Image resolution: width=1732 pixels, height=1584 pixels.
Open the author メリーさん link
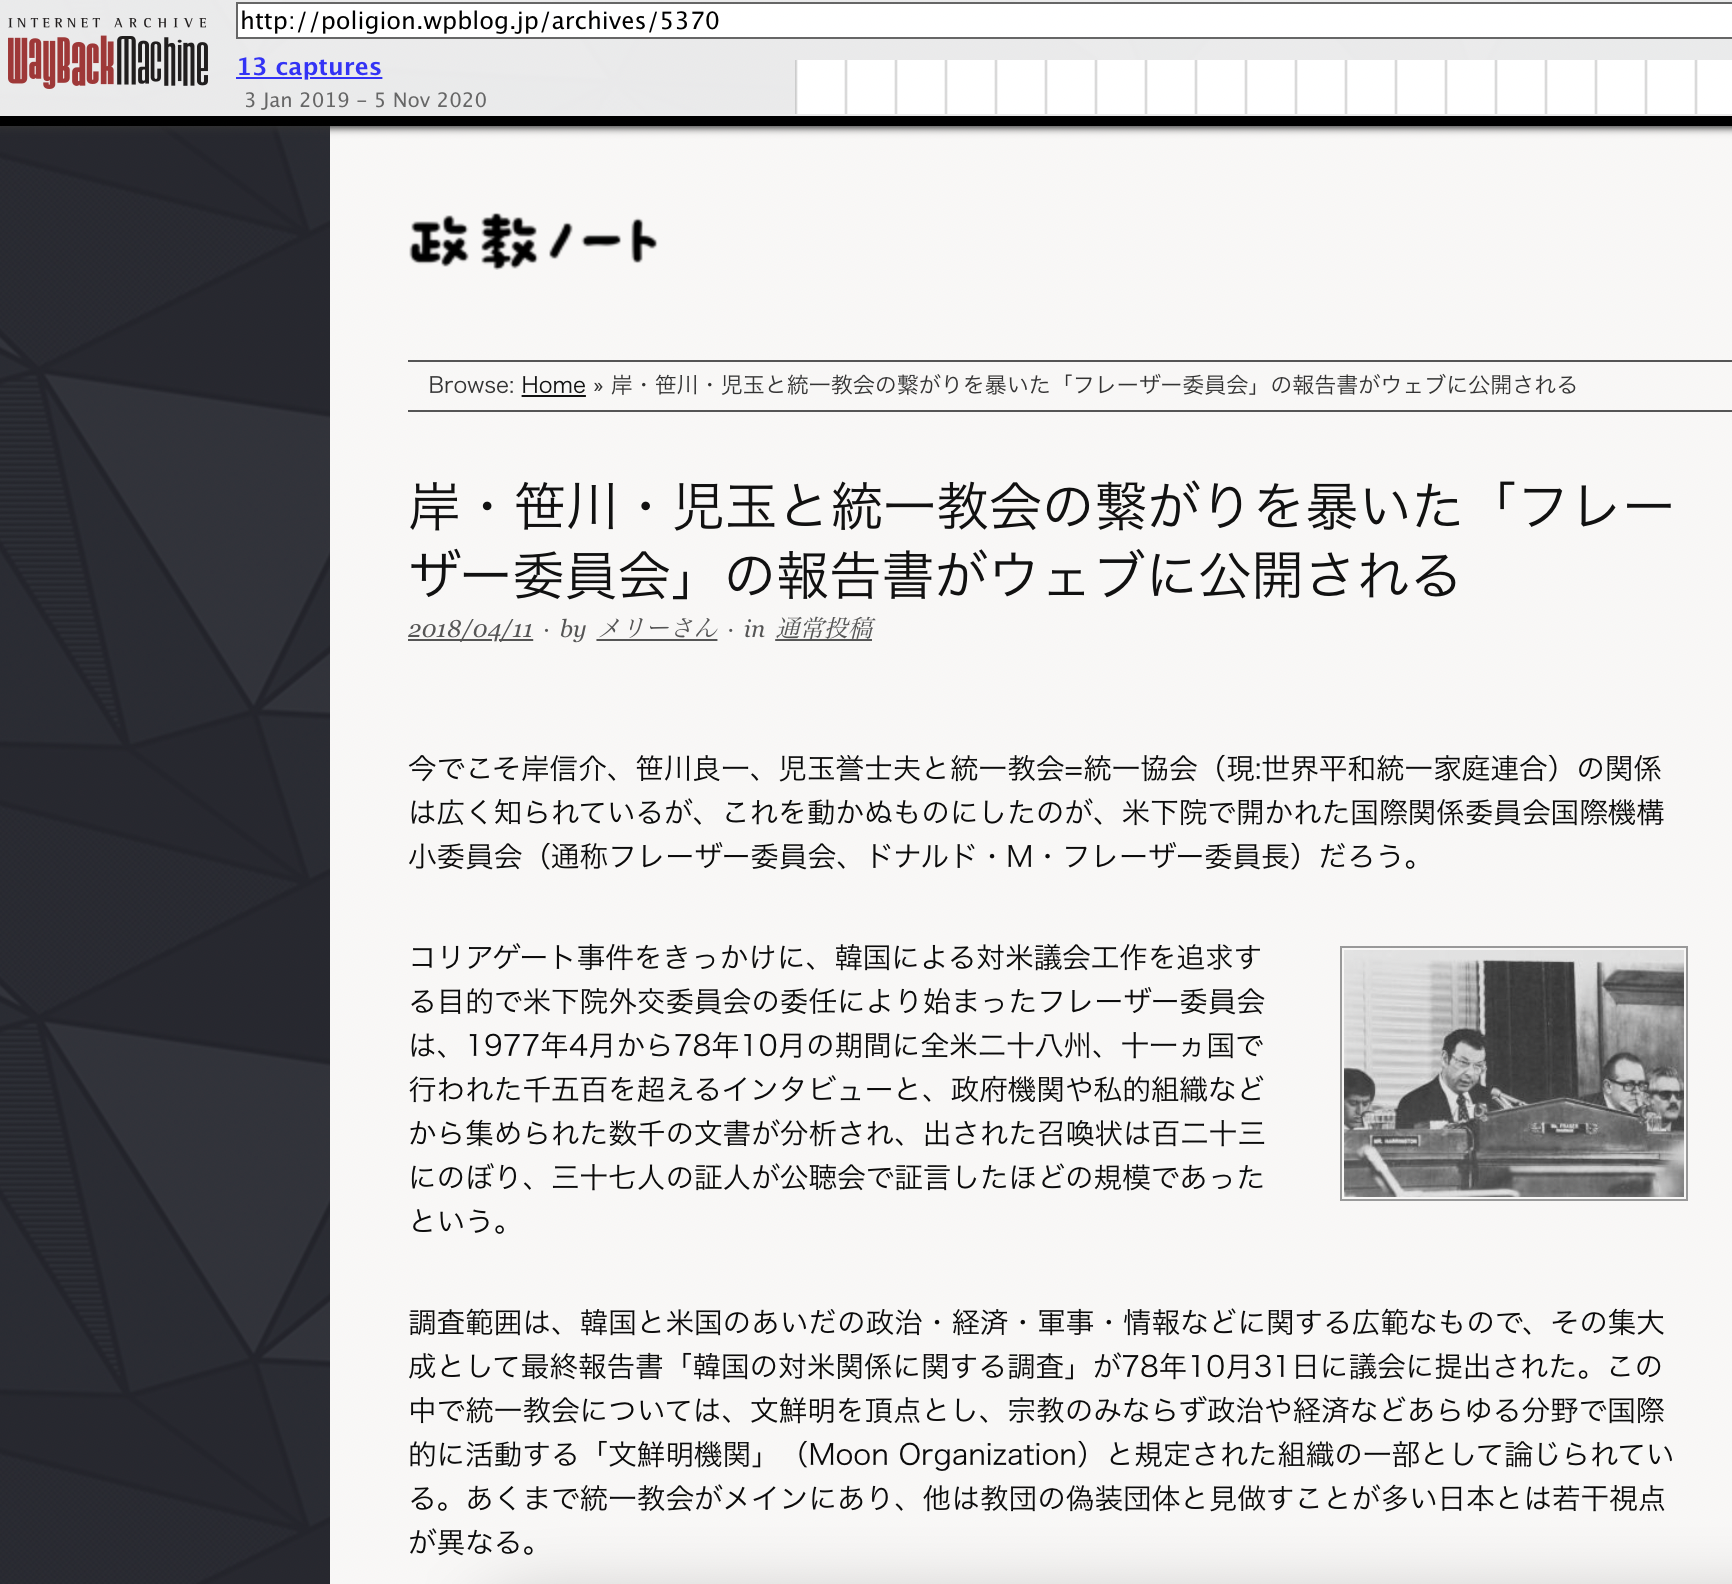[657, 629]
